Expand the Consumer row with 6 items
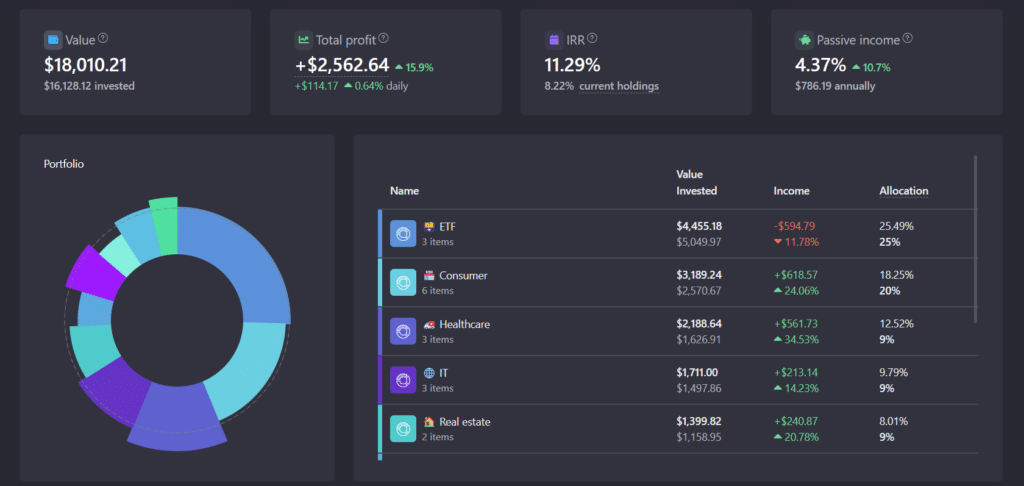Viewport: 1024px width, 486px height. pyautogui.click(x=678, y=283)
